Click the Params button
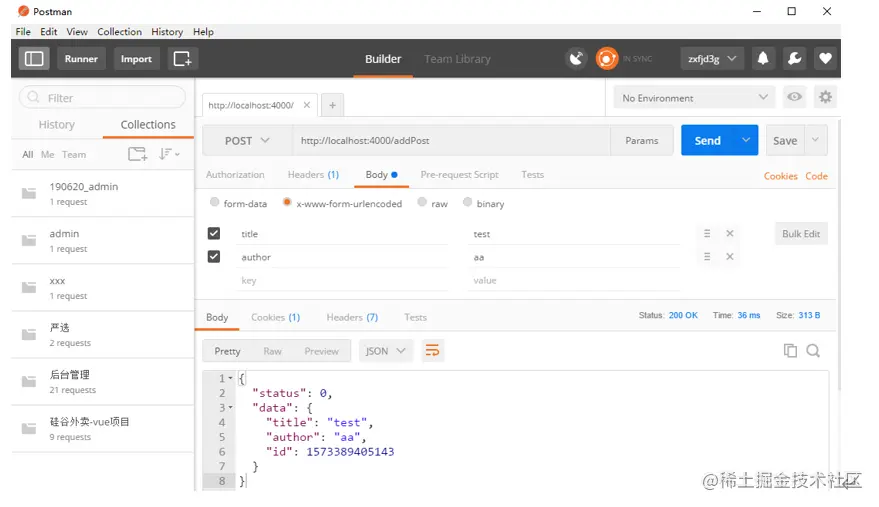The width and height of the screenshot is (879, 507). [641, 140]
